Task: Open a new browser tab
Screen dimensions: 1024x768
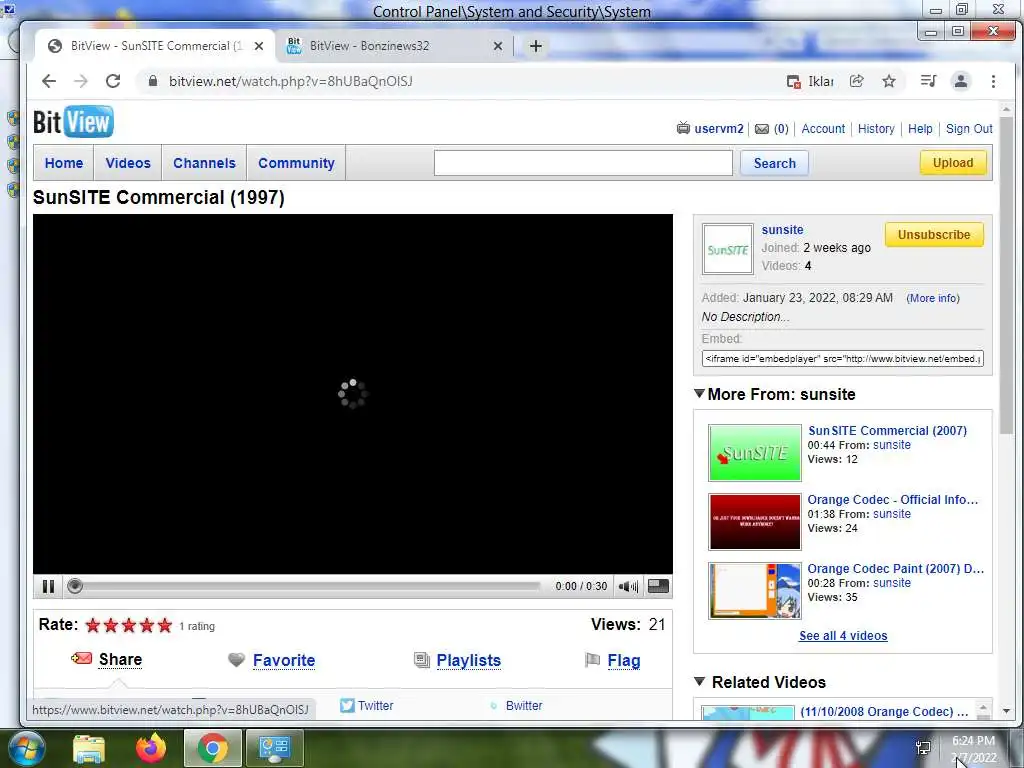Action: tap(536, 46)
